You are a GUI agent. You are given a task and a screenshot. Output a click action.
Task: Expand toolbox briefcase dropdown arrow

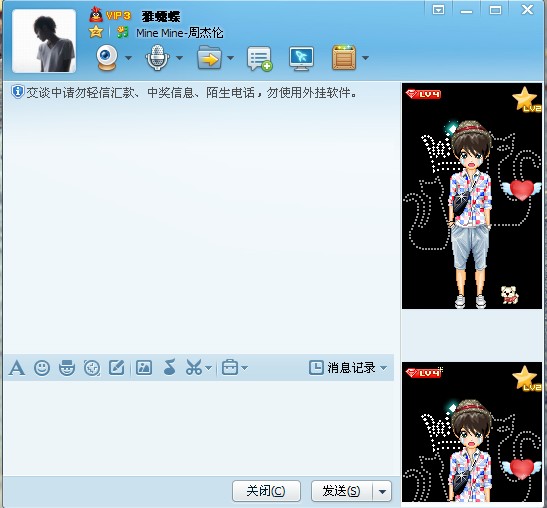click(x=245, y=368)
